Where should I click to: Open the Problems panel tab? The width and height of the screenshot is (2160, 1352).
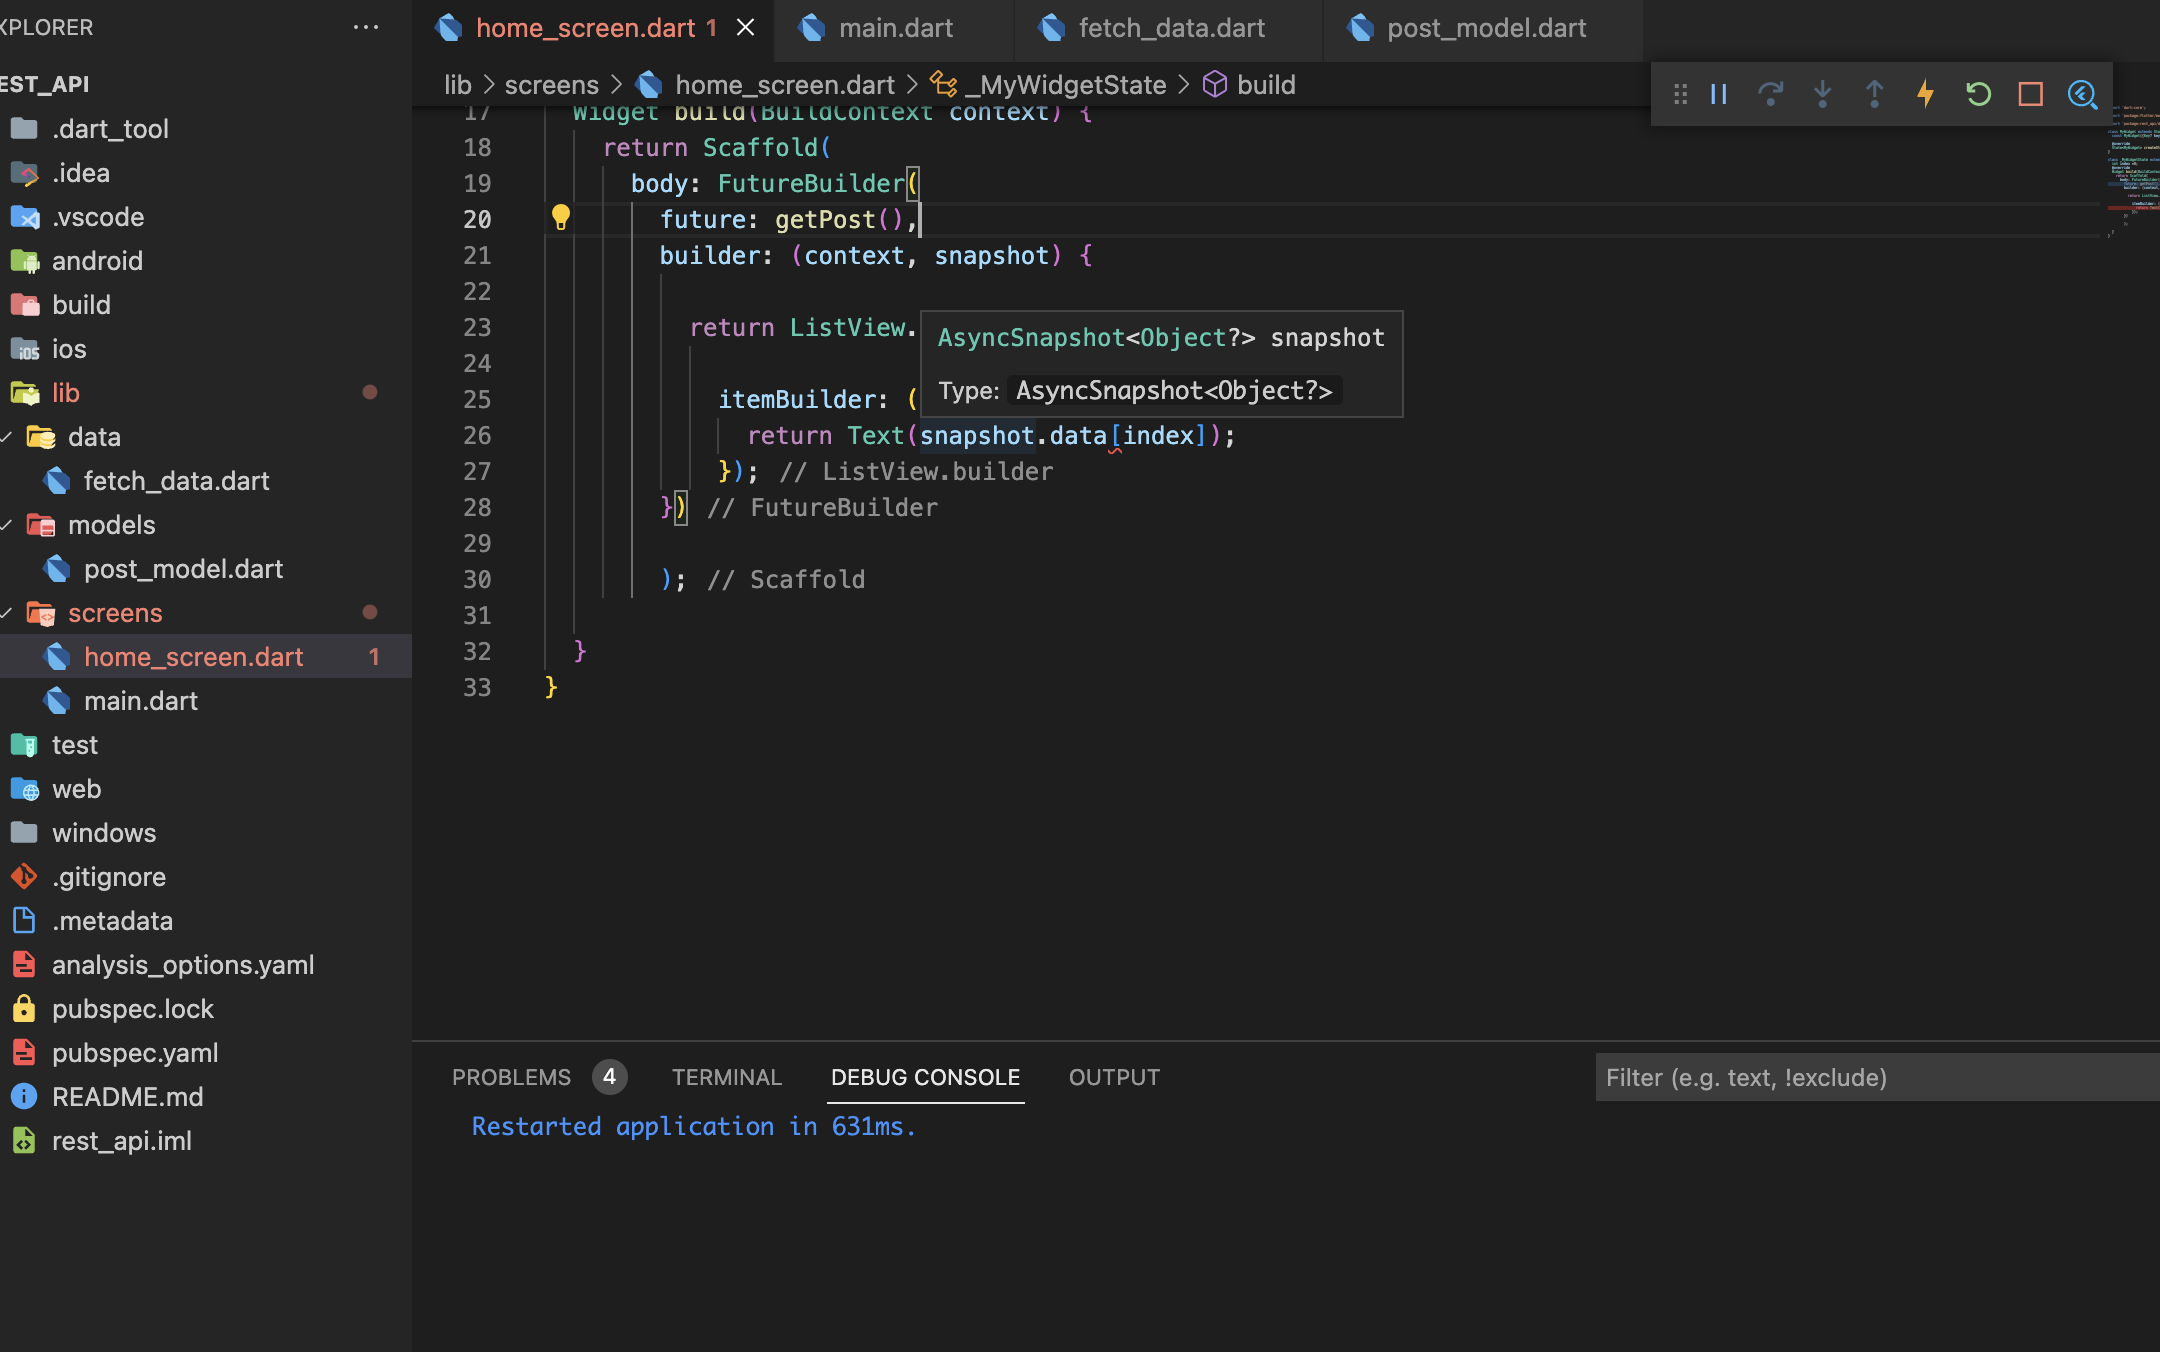(x=511, y=1077)
